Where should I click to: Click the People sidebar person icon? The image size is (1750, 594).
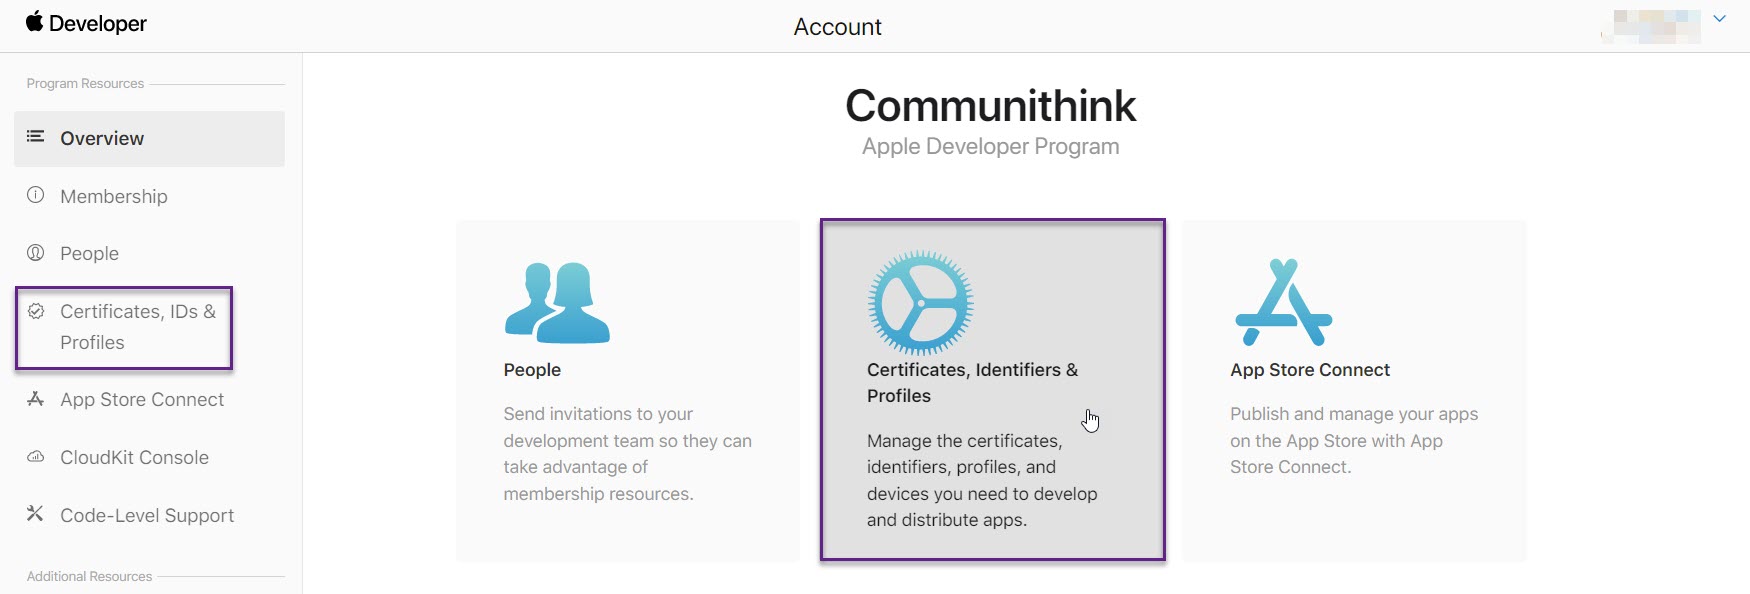click(x=35, y=253)
